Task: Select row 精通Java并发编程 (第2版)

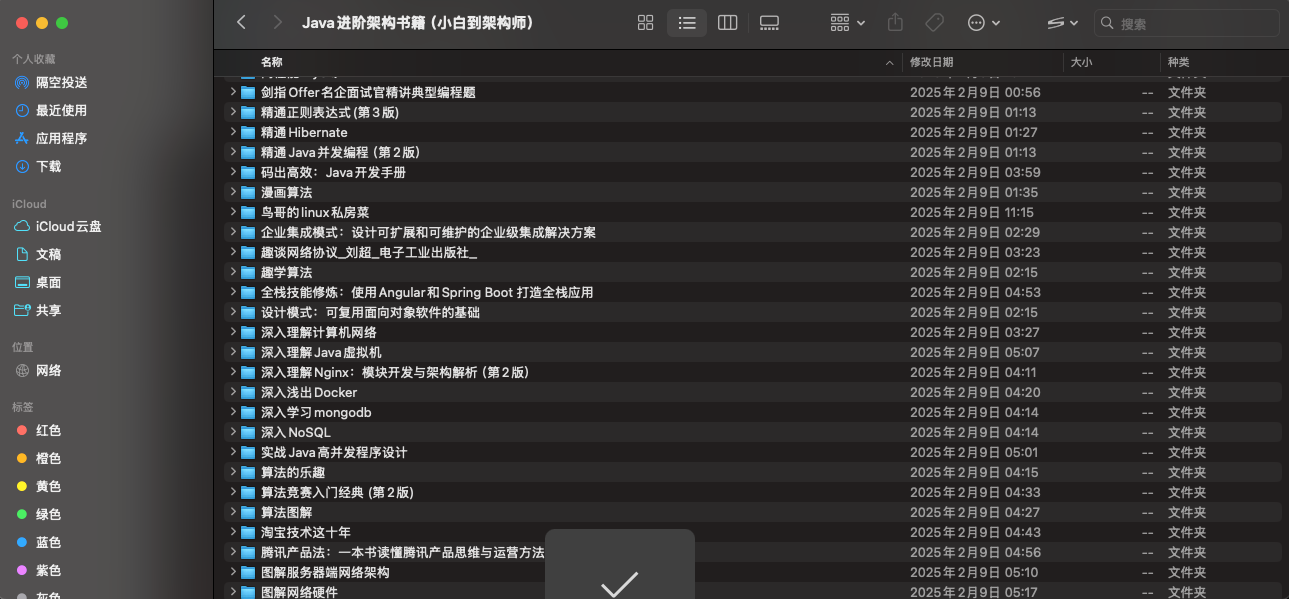Action: [752, 152]
